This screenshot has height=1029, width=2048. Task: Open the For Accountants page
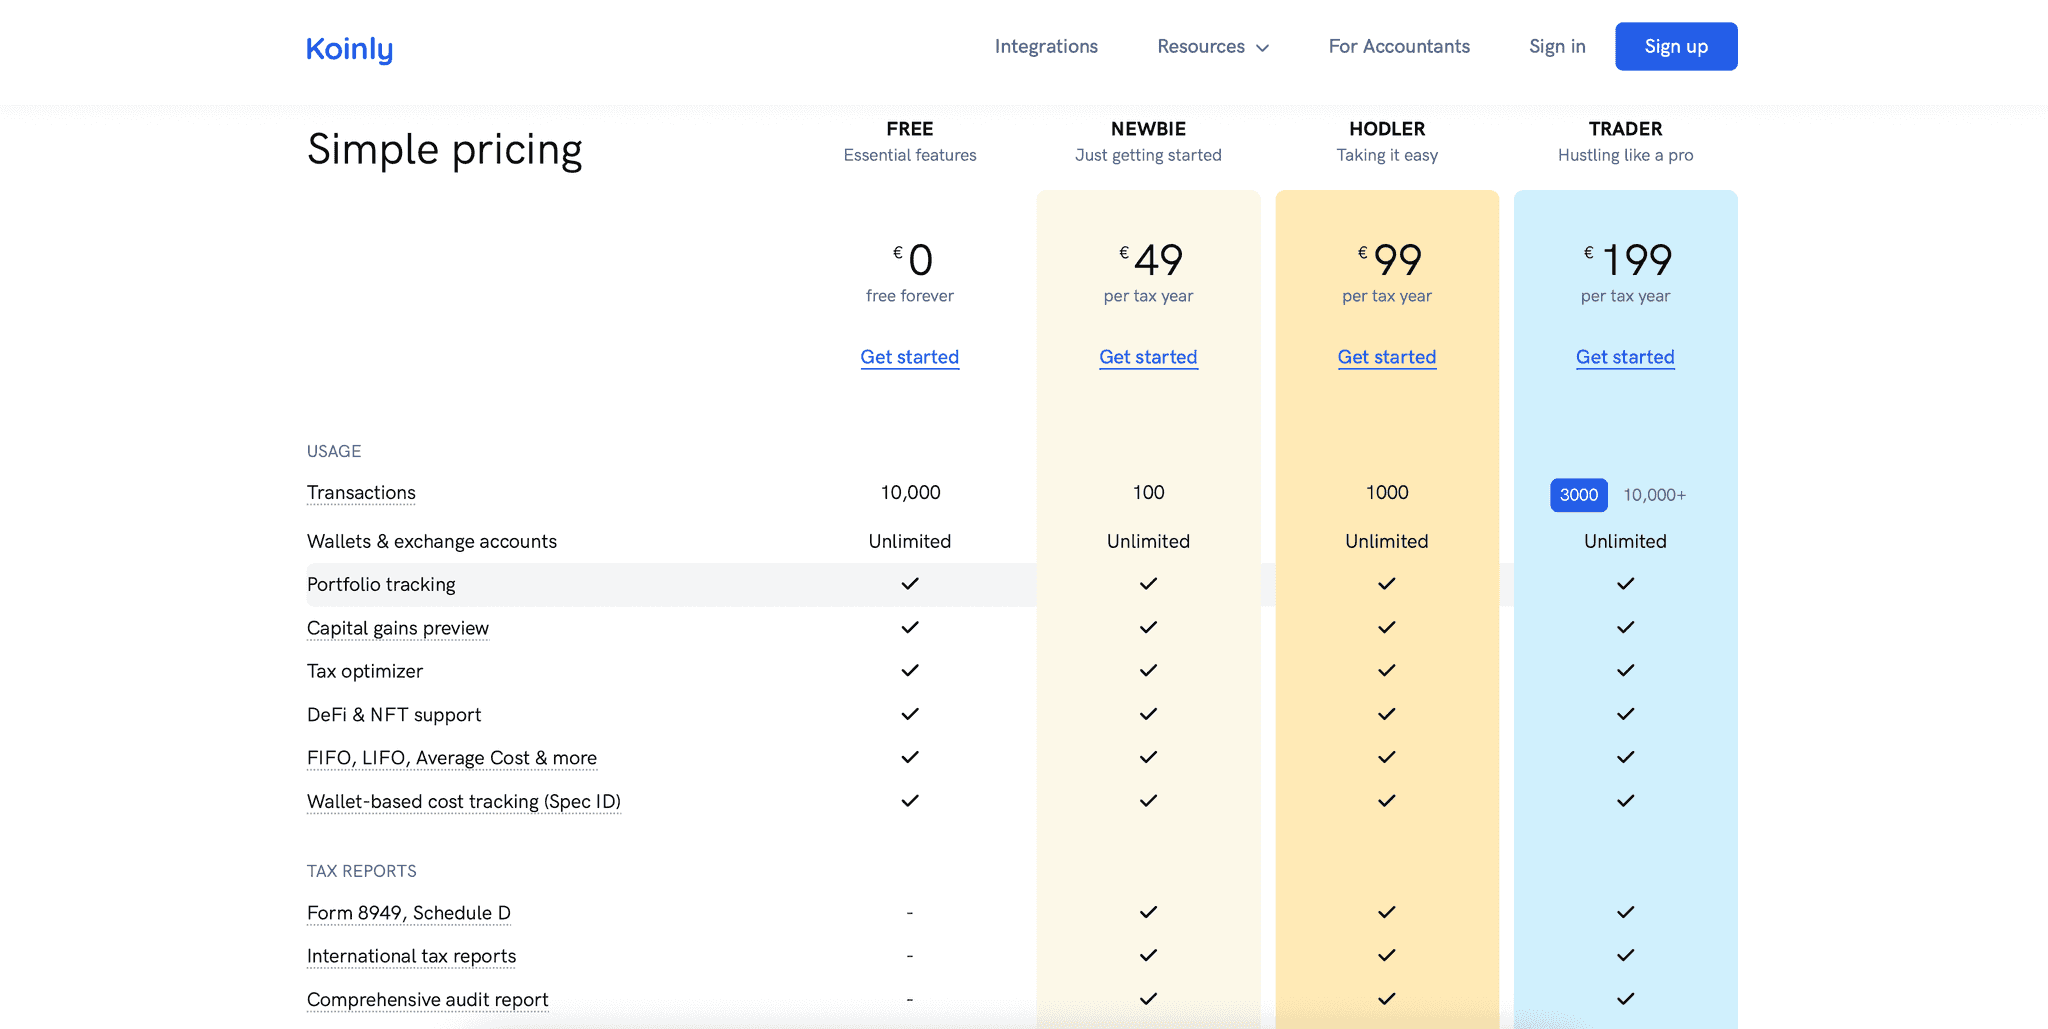[1399, 46]
